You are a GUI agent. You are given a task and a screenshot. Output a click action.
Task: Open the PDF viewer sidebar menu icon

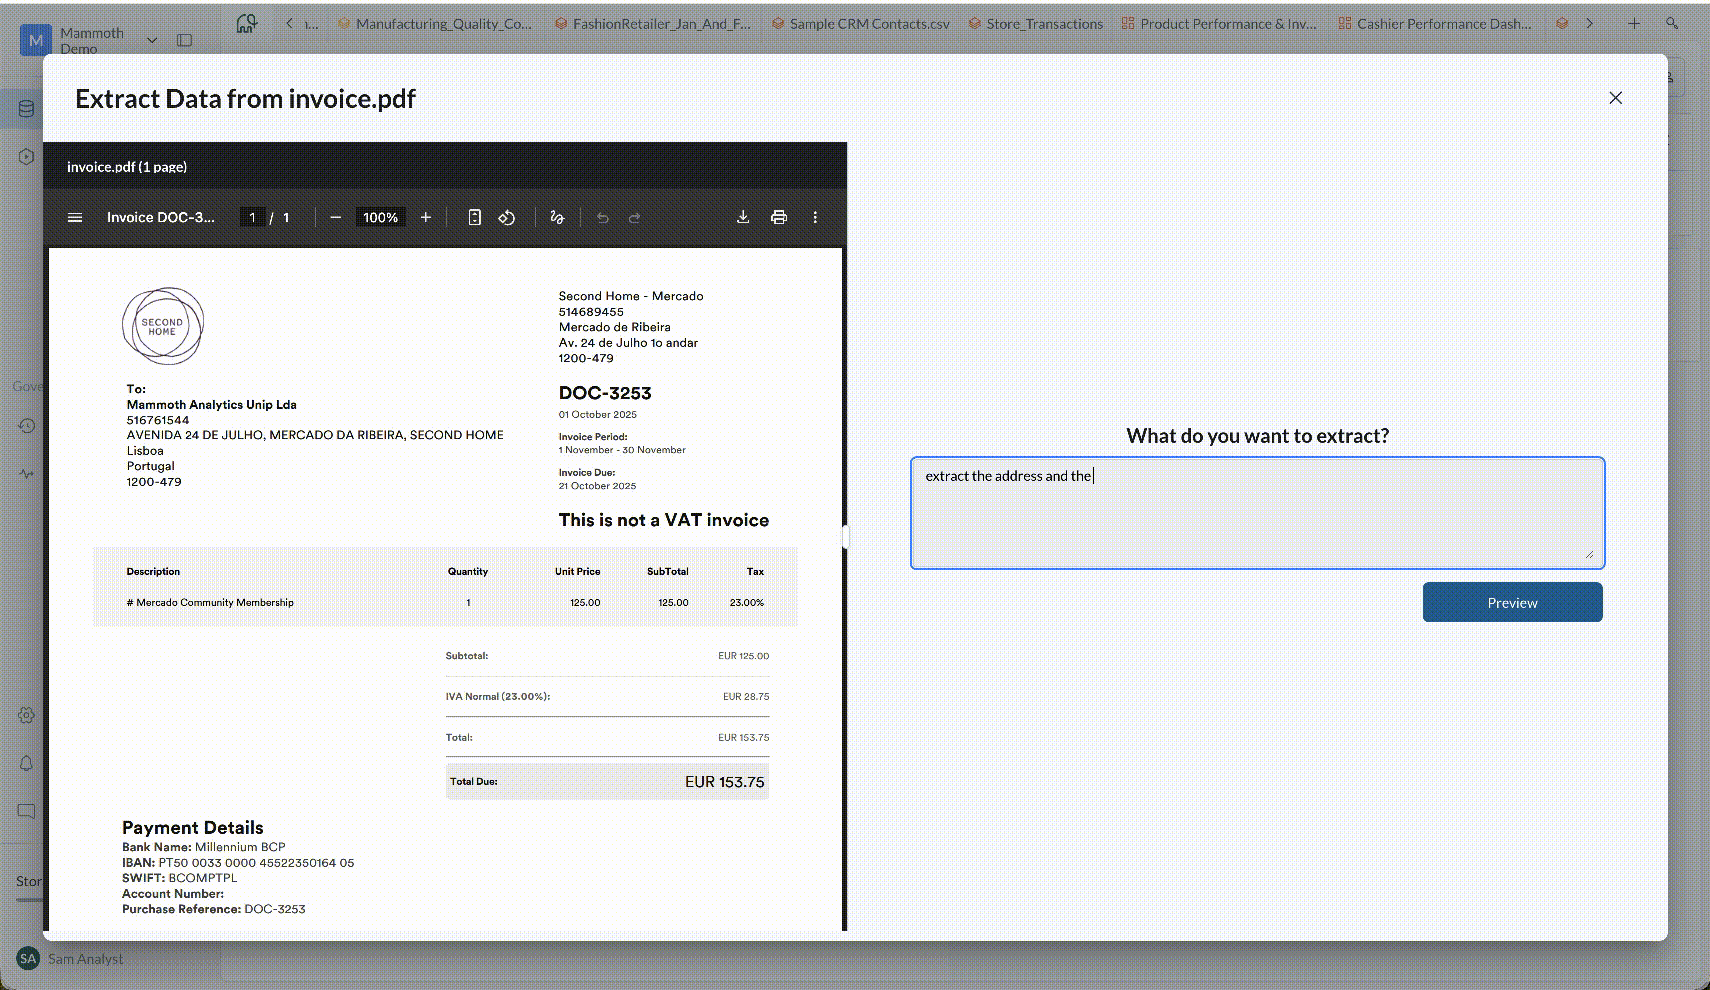click(x=75, y=217)
